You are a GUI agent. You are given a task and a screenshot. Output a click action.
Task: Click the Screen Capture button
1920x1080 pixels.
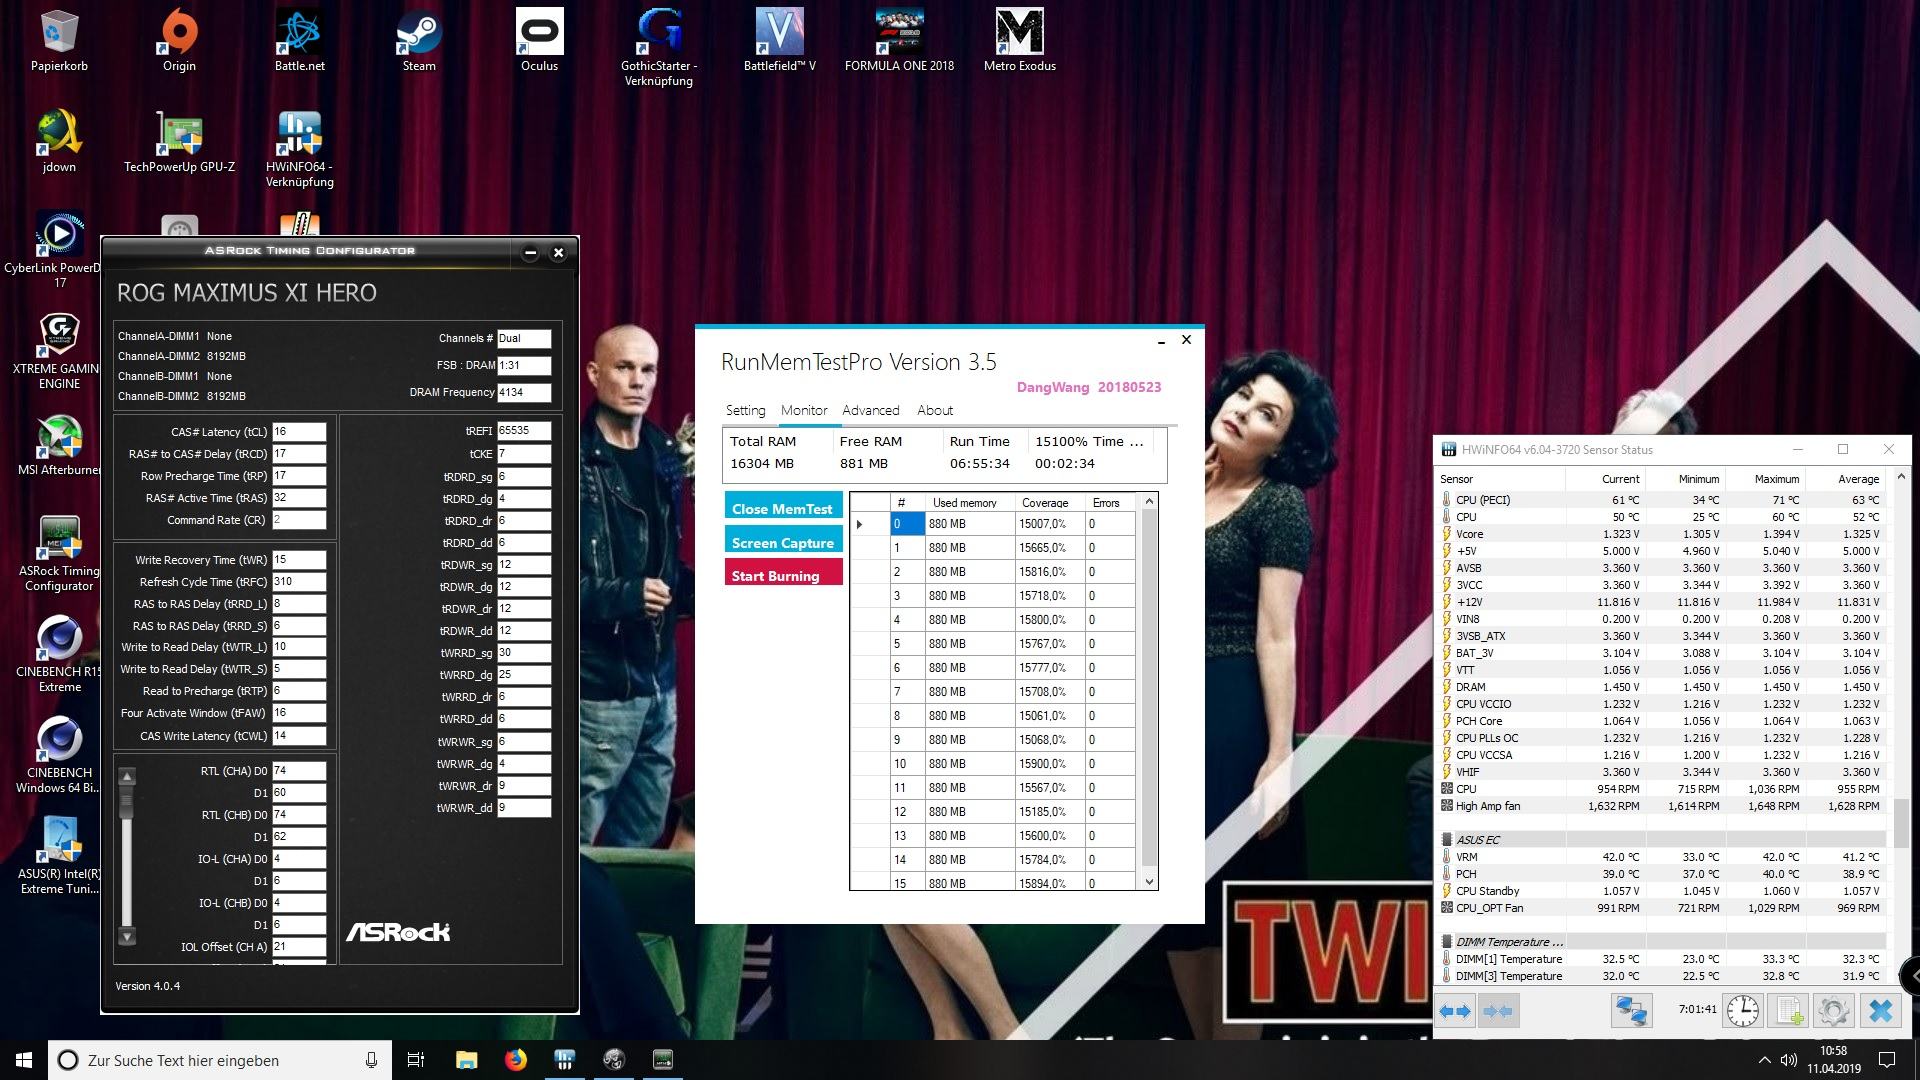click(x=783, y=539)
